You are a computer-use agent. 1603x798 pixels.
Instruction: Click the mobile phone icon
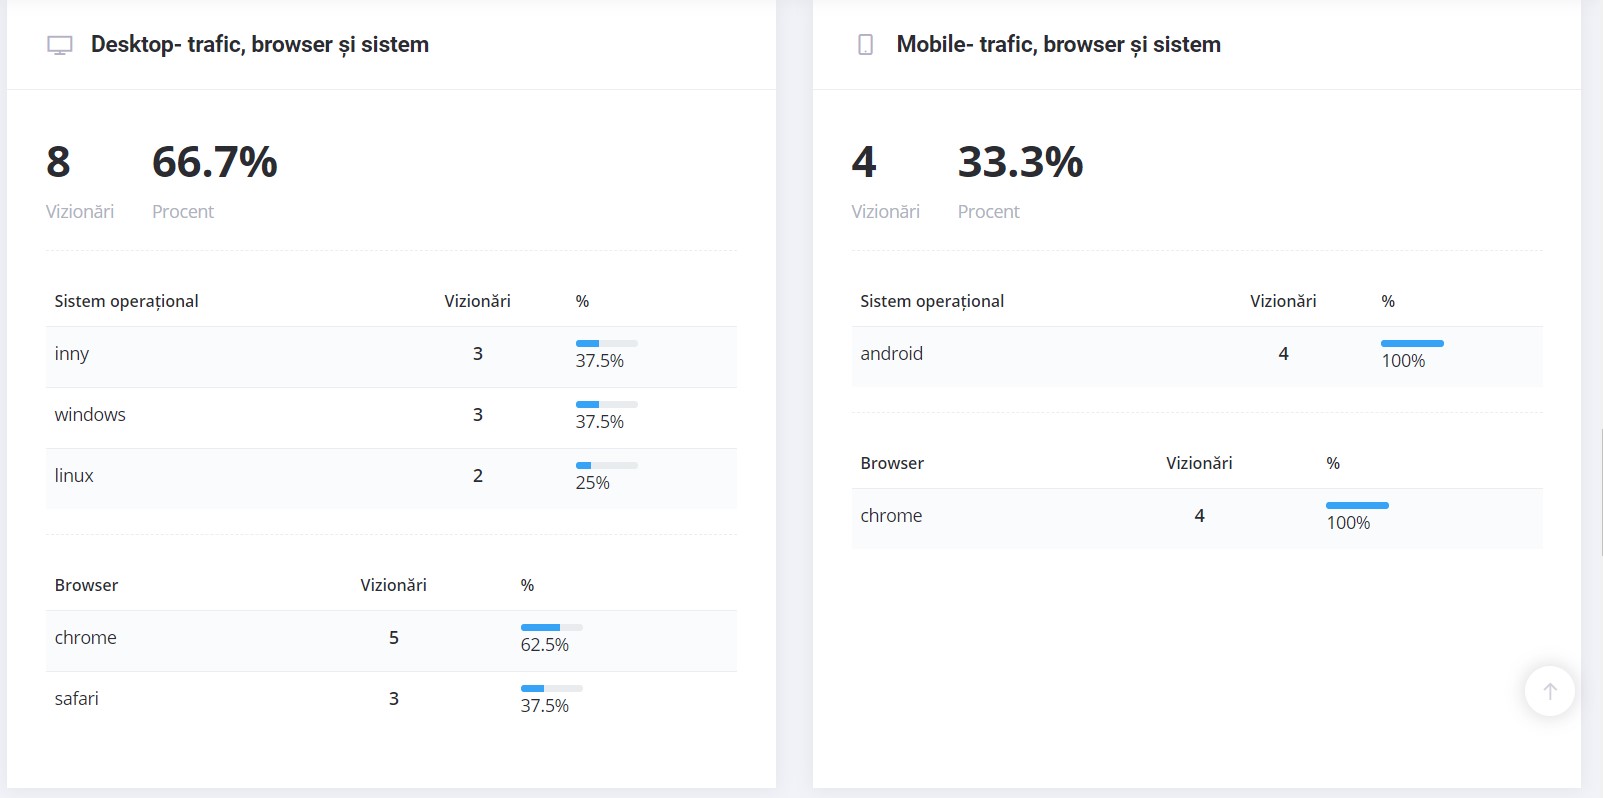click(866, 45)
